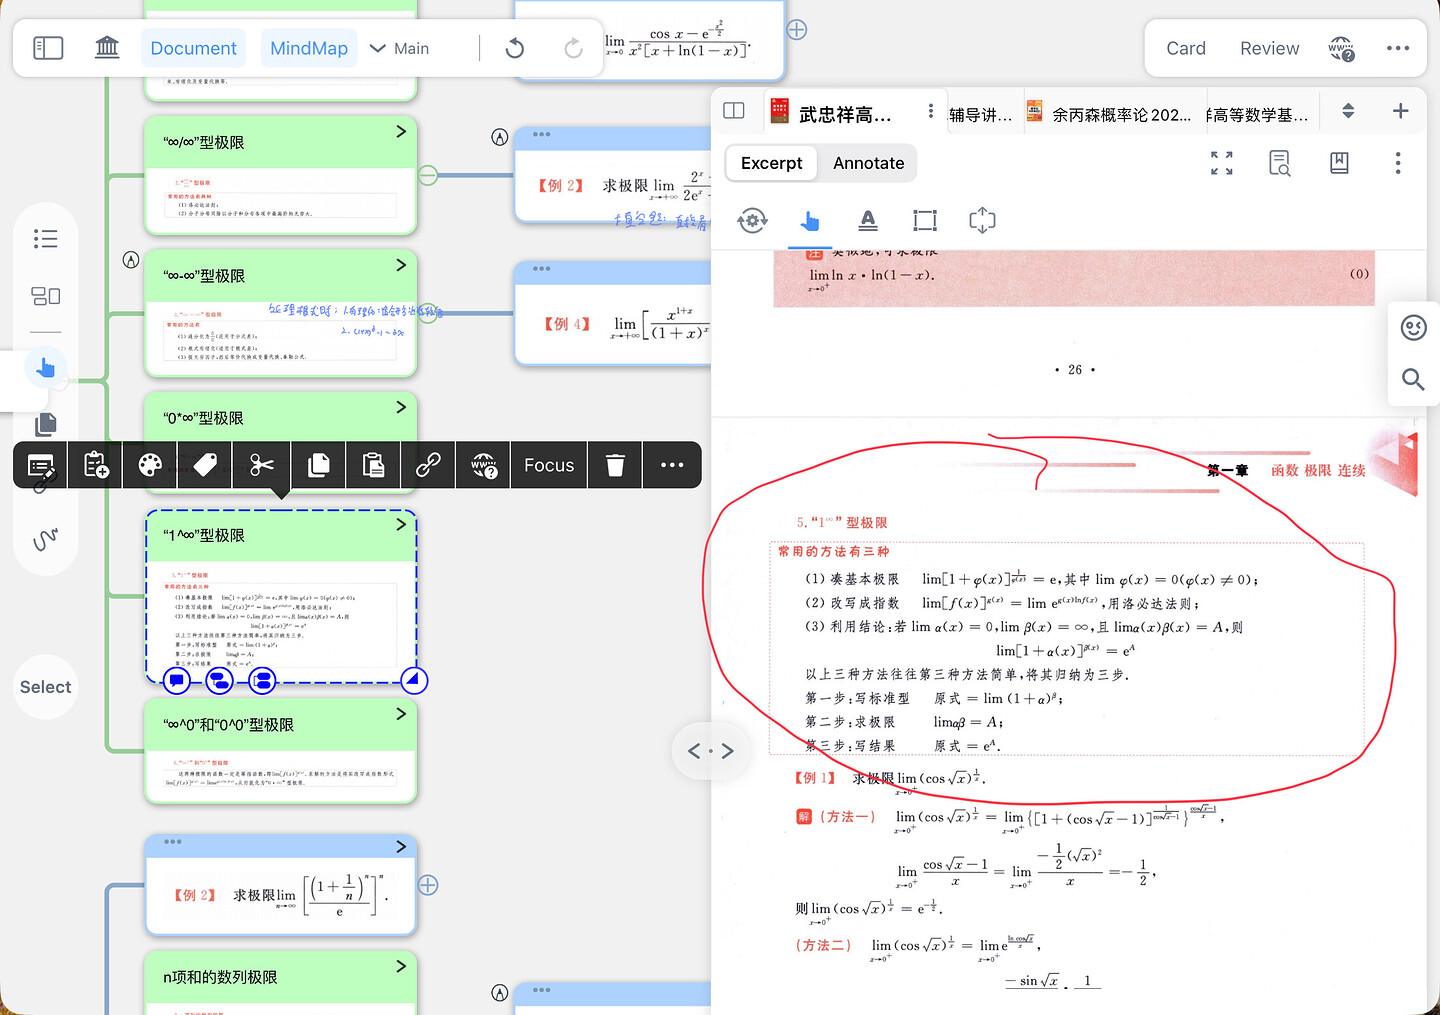1440x1015 pixels.
Task: Expand the “∞^0”和“0^0”型极限 card chevron
Action: point(401,714)
